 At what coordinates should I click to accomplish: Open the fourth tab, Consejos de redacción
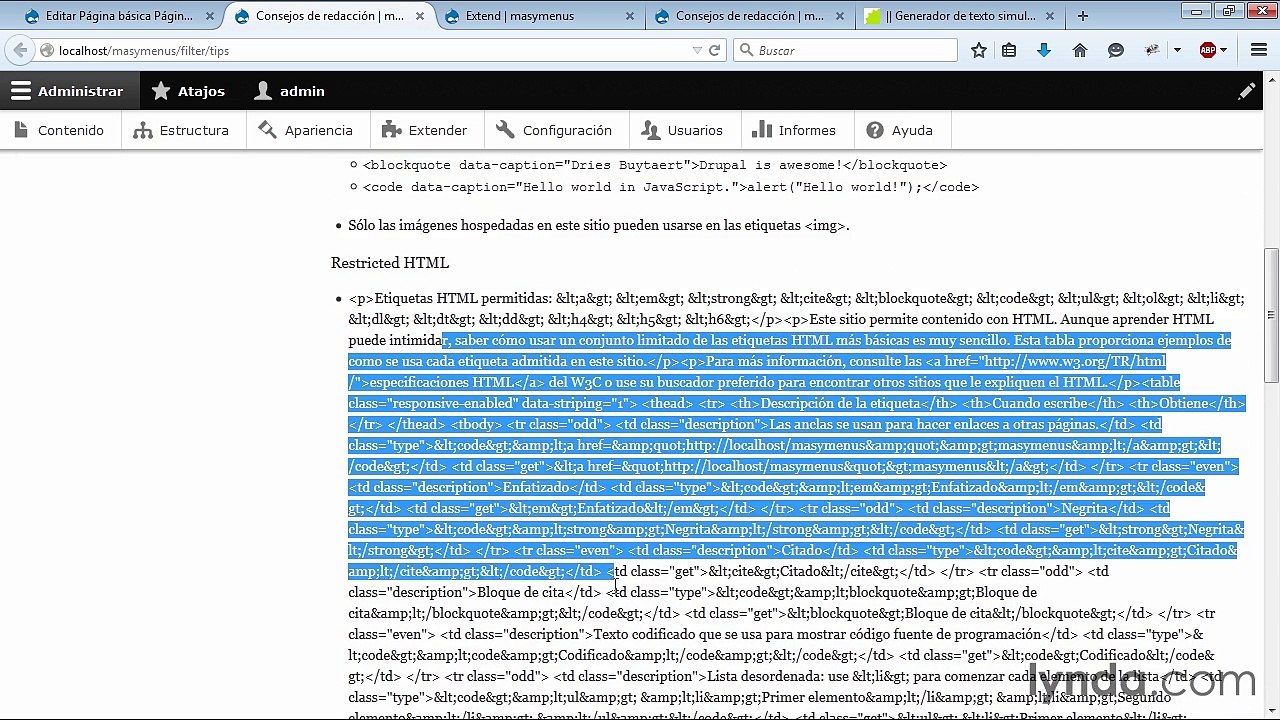tap(750, 16)
